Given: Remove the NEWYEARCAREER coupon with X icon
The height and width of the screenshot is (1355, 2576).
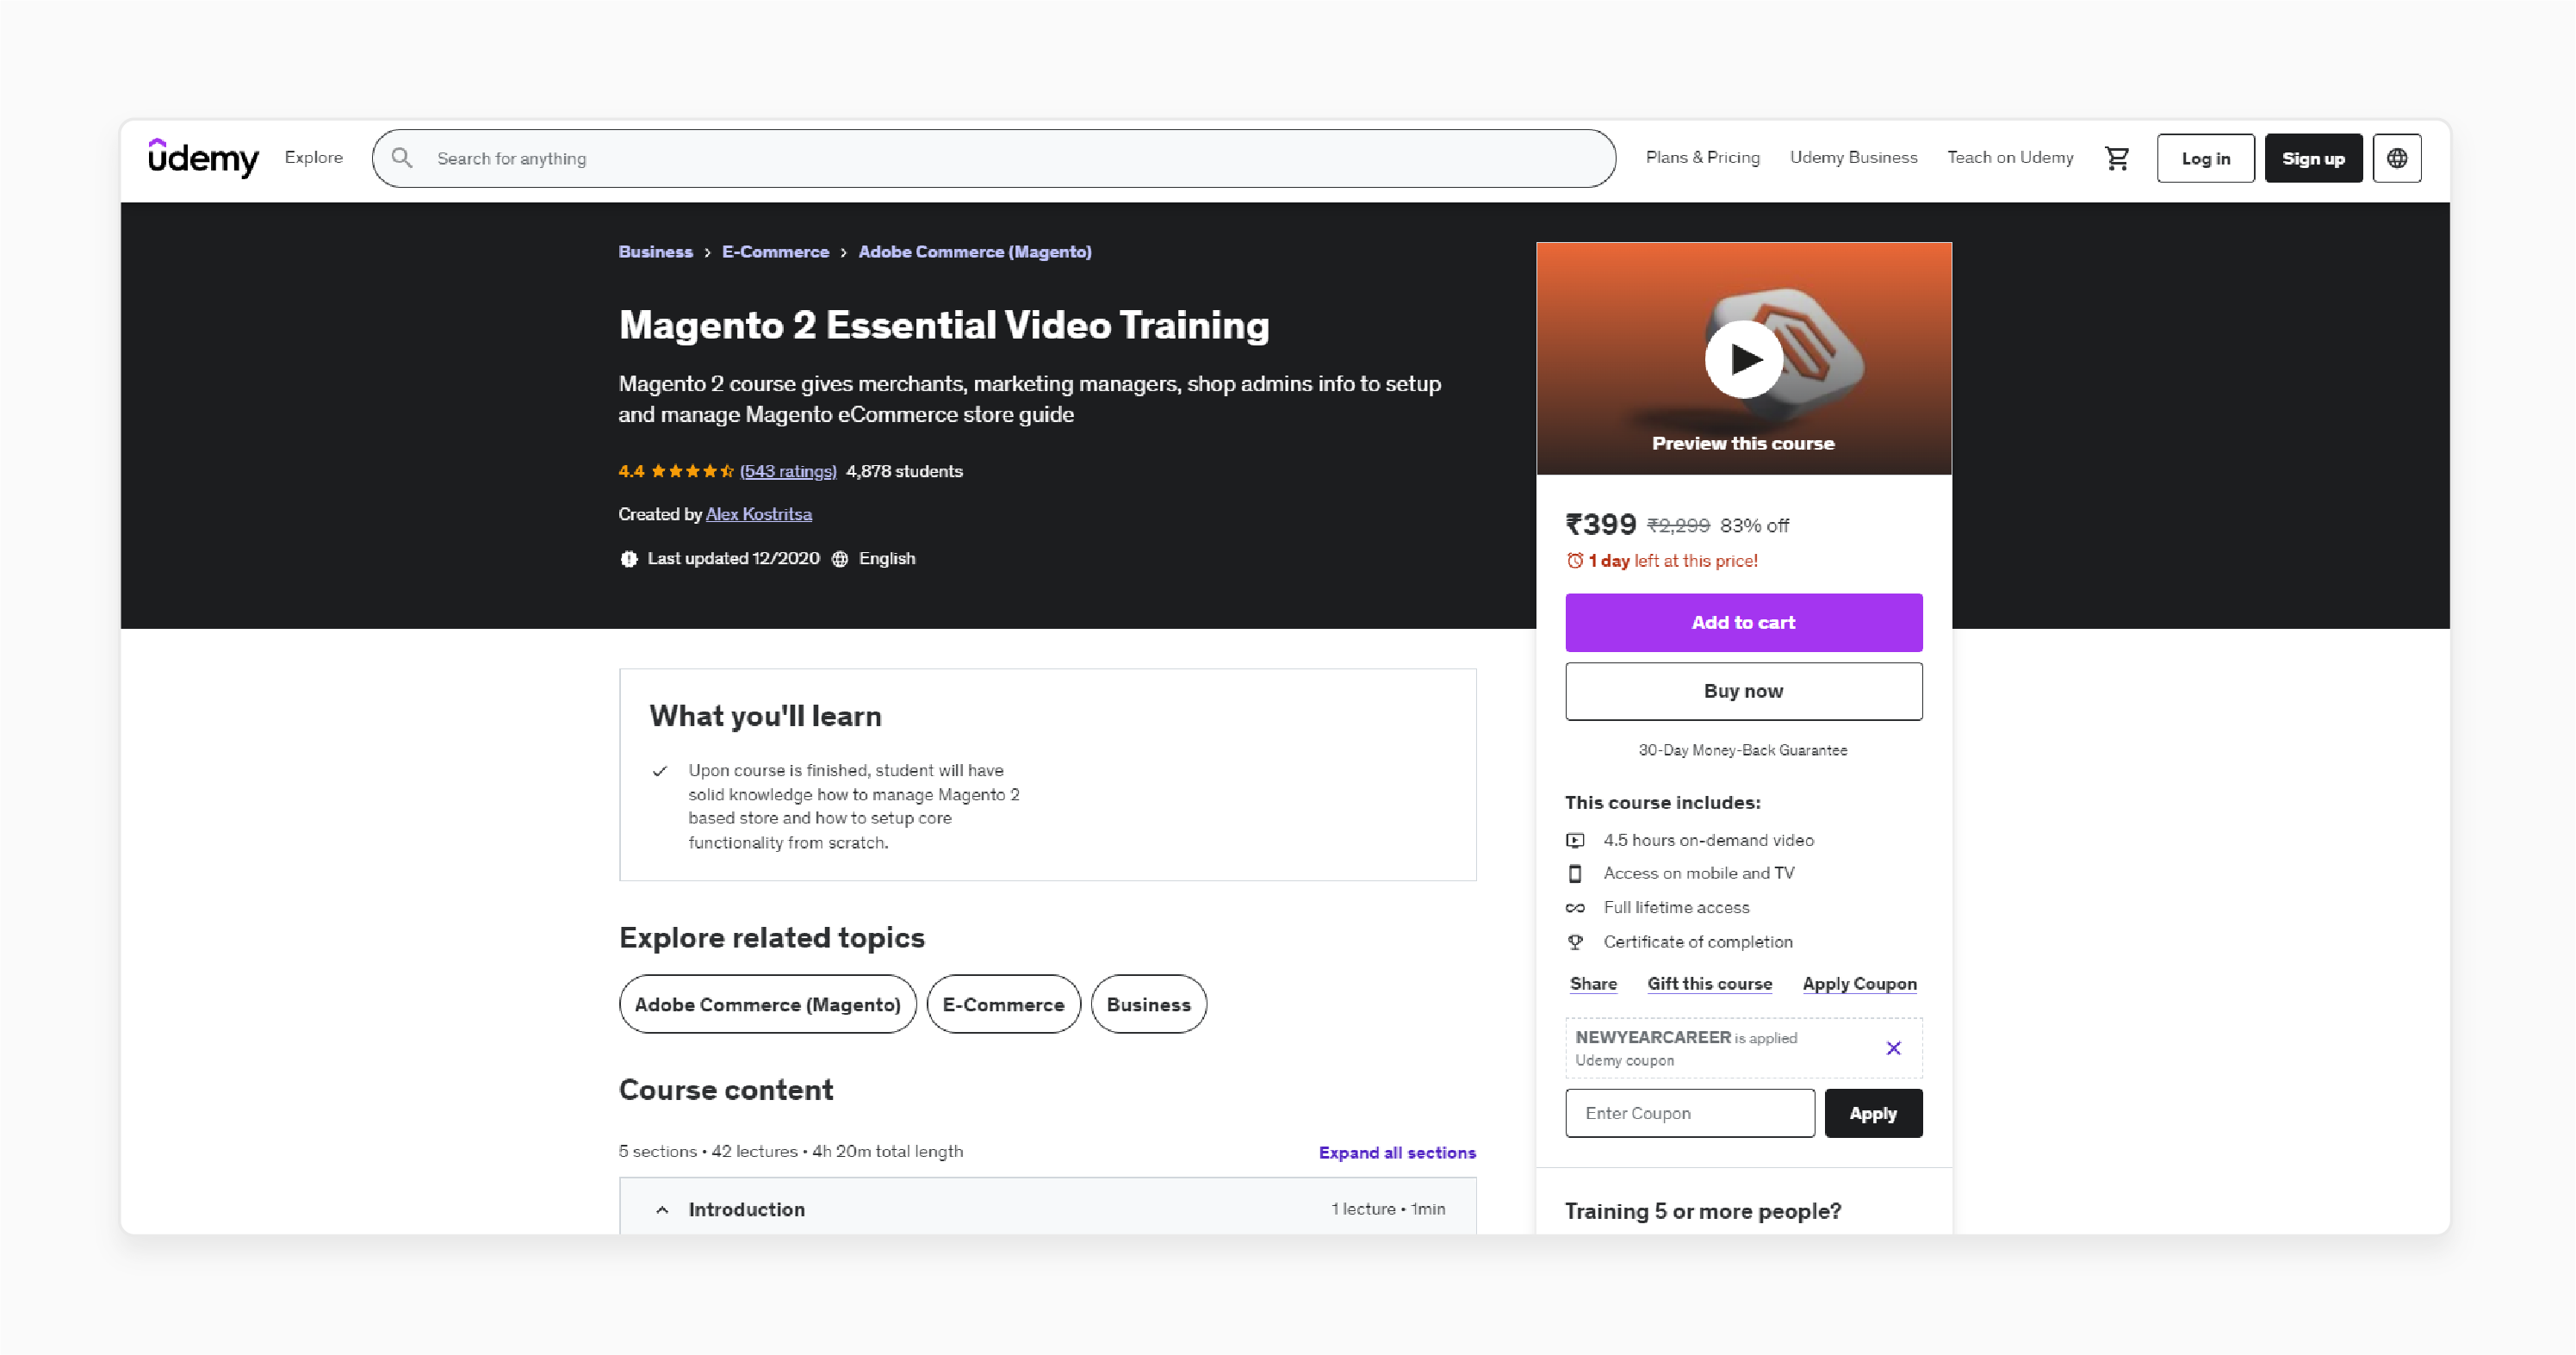Looking at the screenshot, I should (x=1893, y=1048).
